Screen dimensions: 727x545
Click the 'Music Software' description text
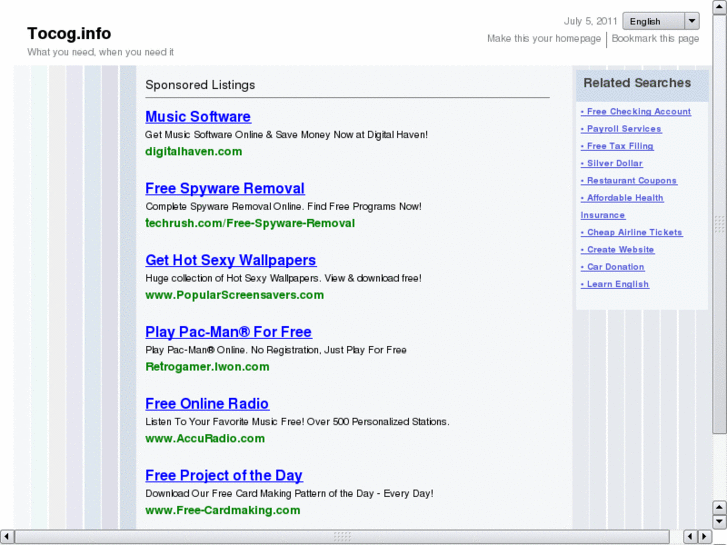pyautogui.click(x=286, y=135)
